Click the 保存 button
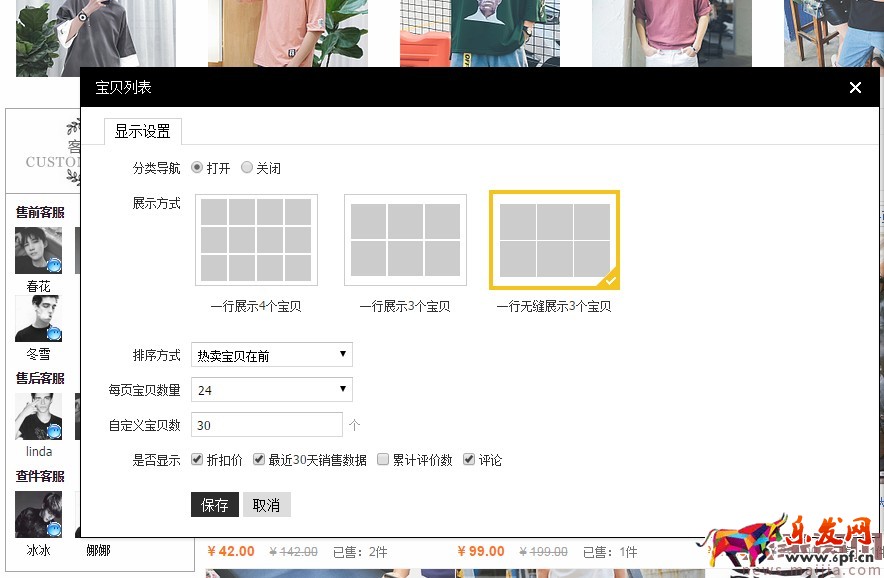The image size is (884, 578). click(x=214, y=504)
